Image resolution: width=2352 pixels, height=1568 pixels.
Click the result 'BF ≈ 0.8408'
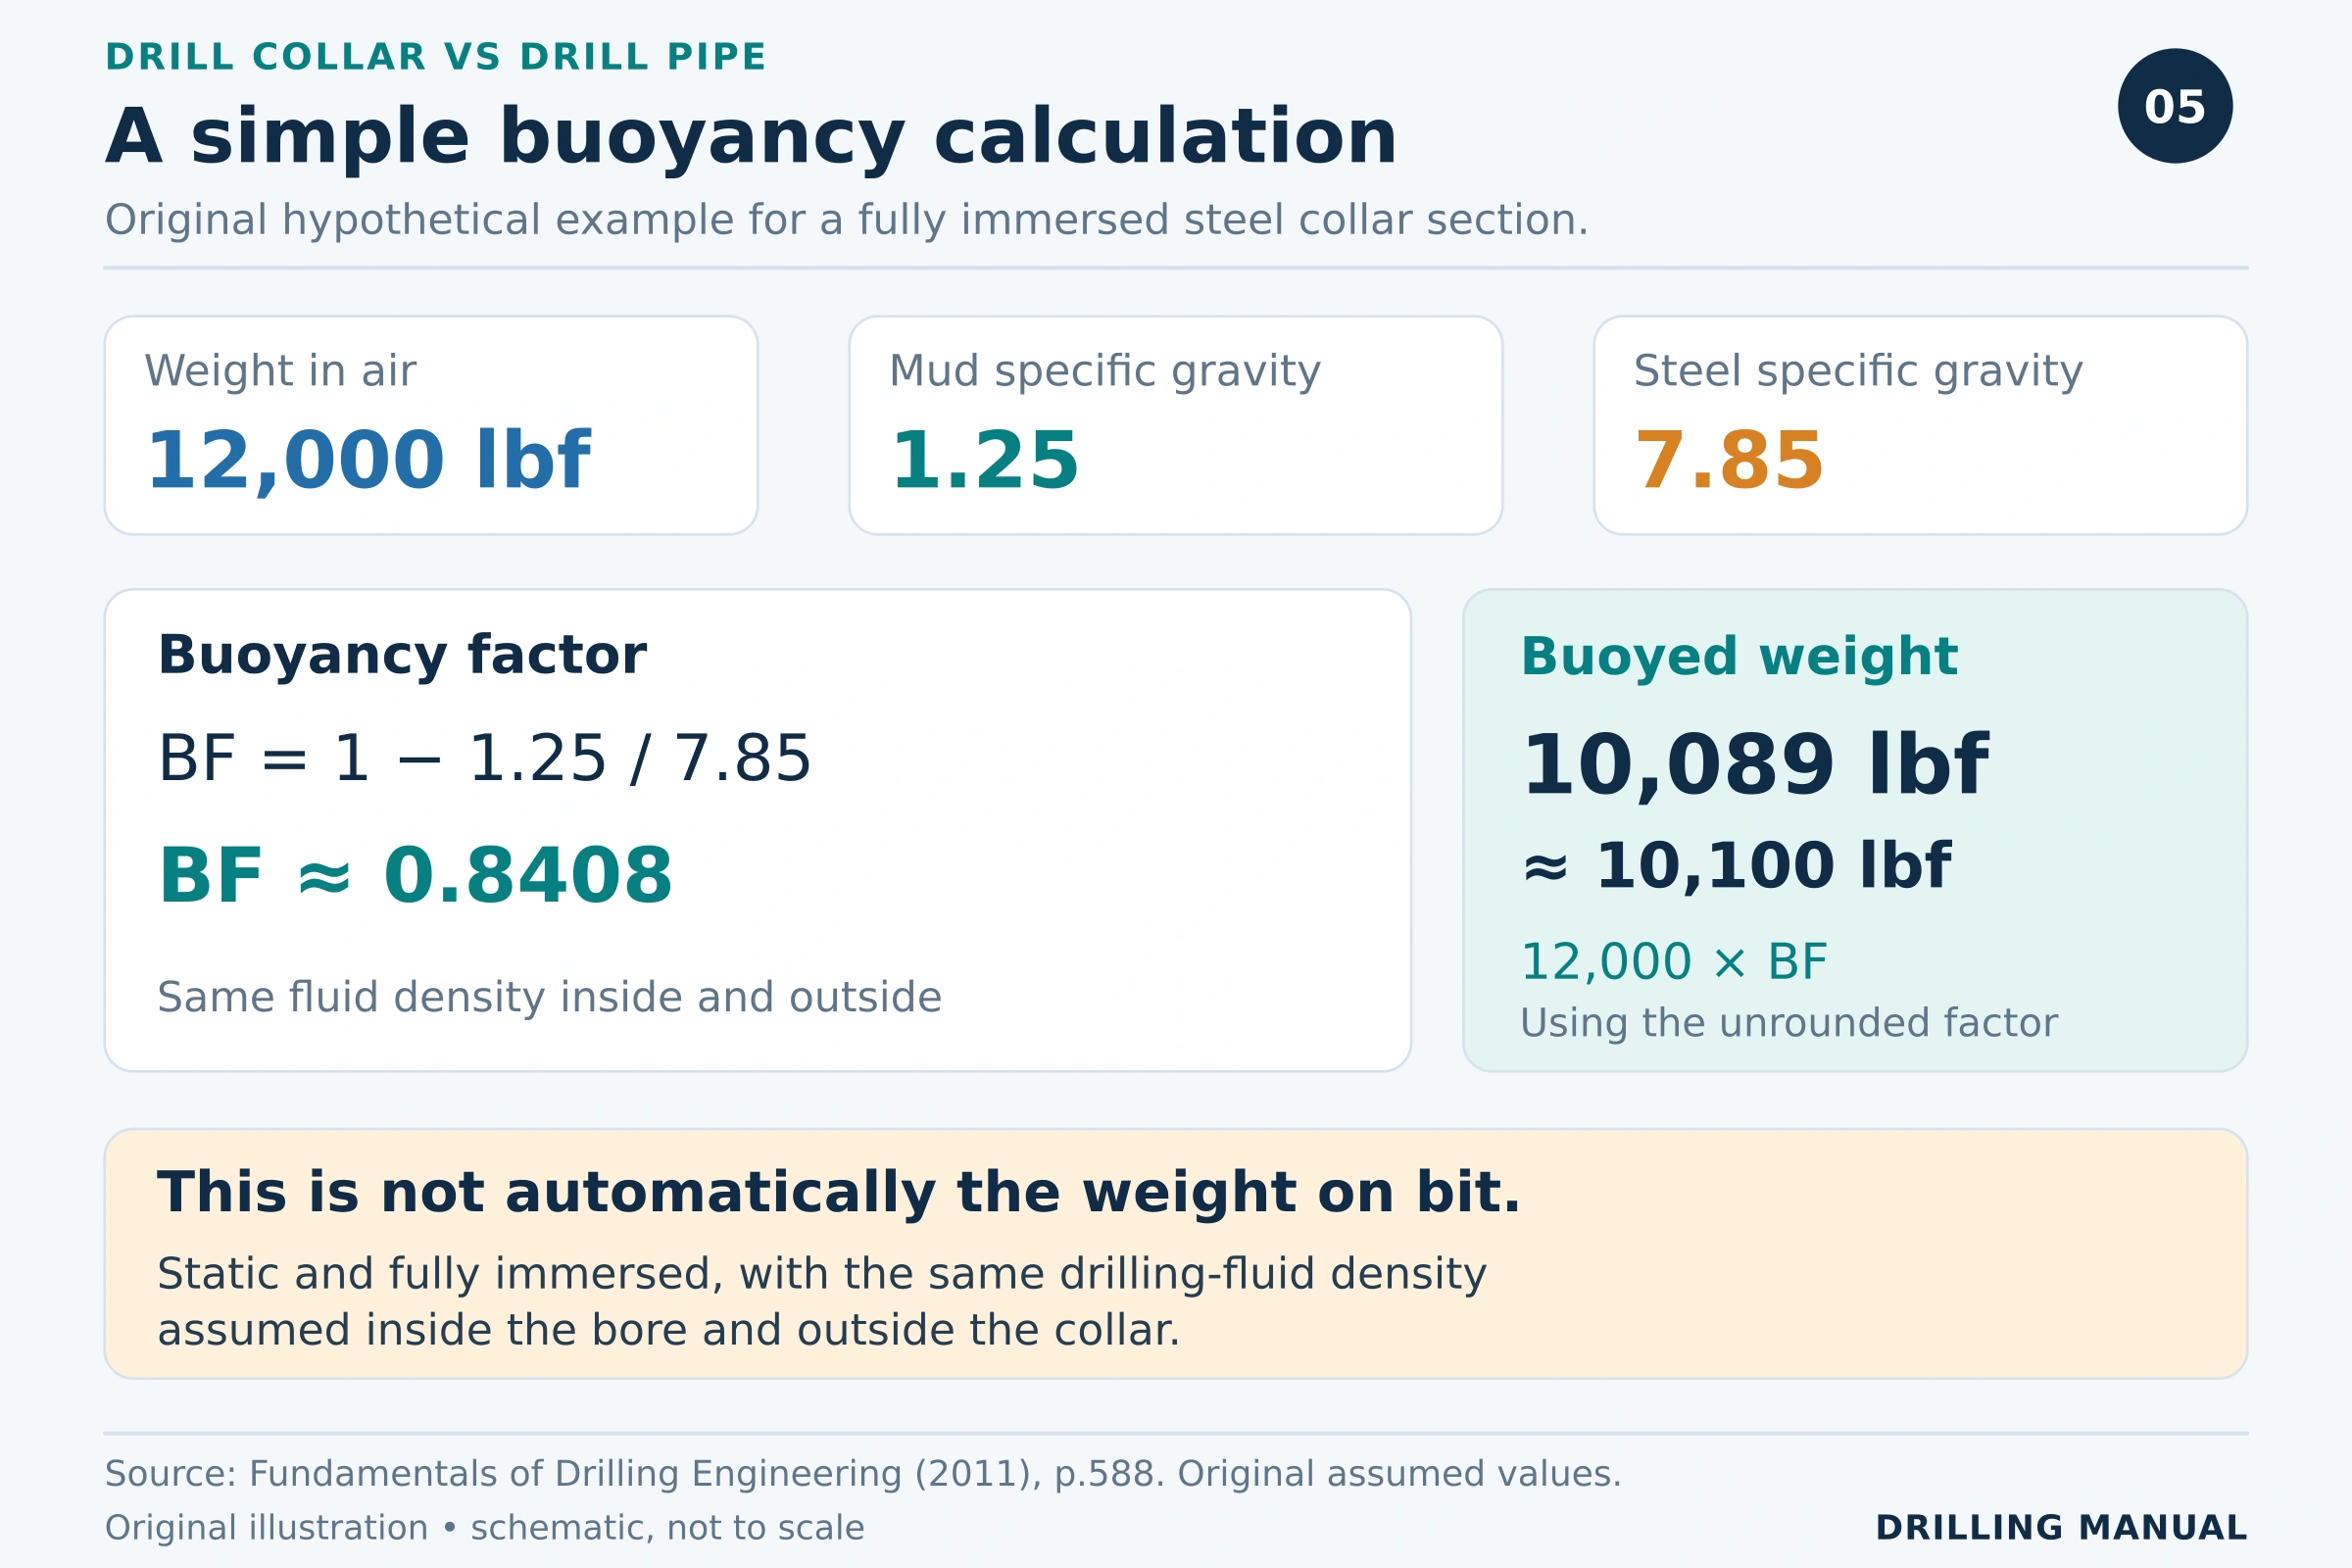(415, 876)
